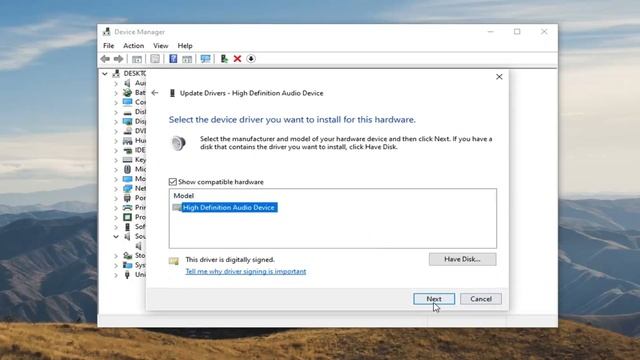Viewport: 640px width, 360px height.
Task: Select Display adapters icon in tree
Action: [x=127, y=121]
